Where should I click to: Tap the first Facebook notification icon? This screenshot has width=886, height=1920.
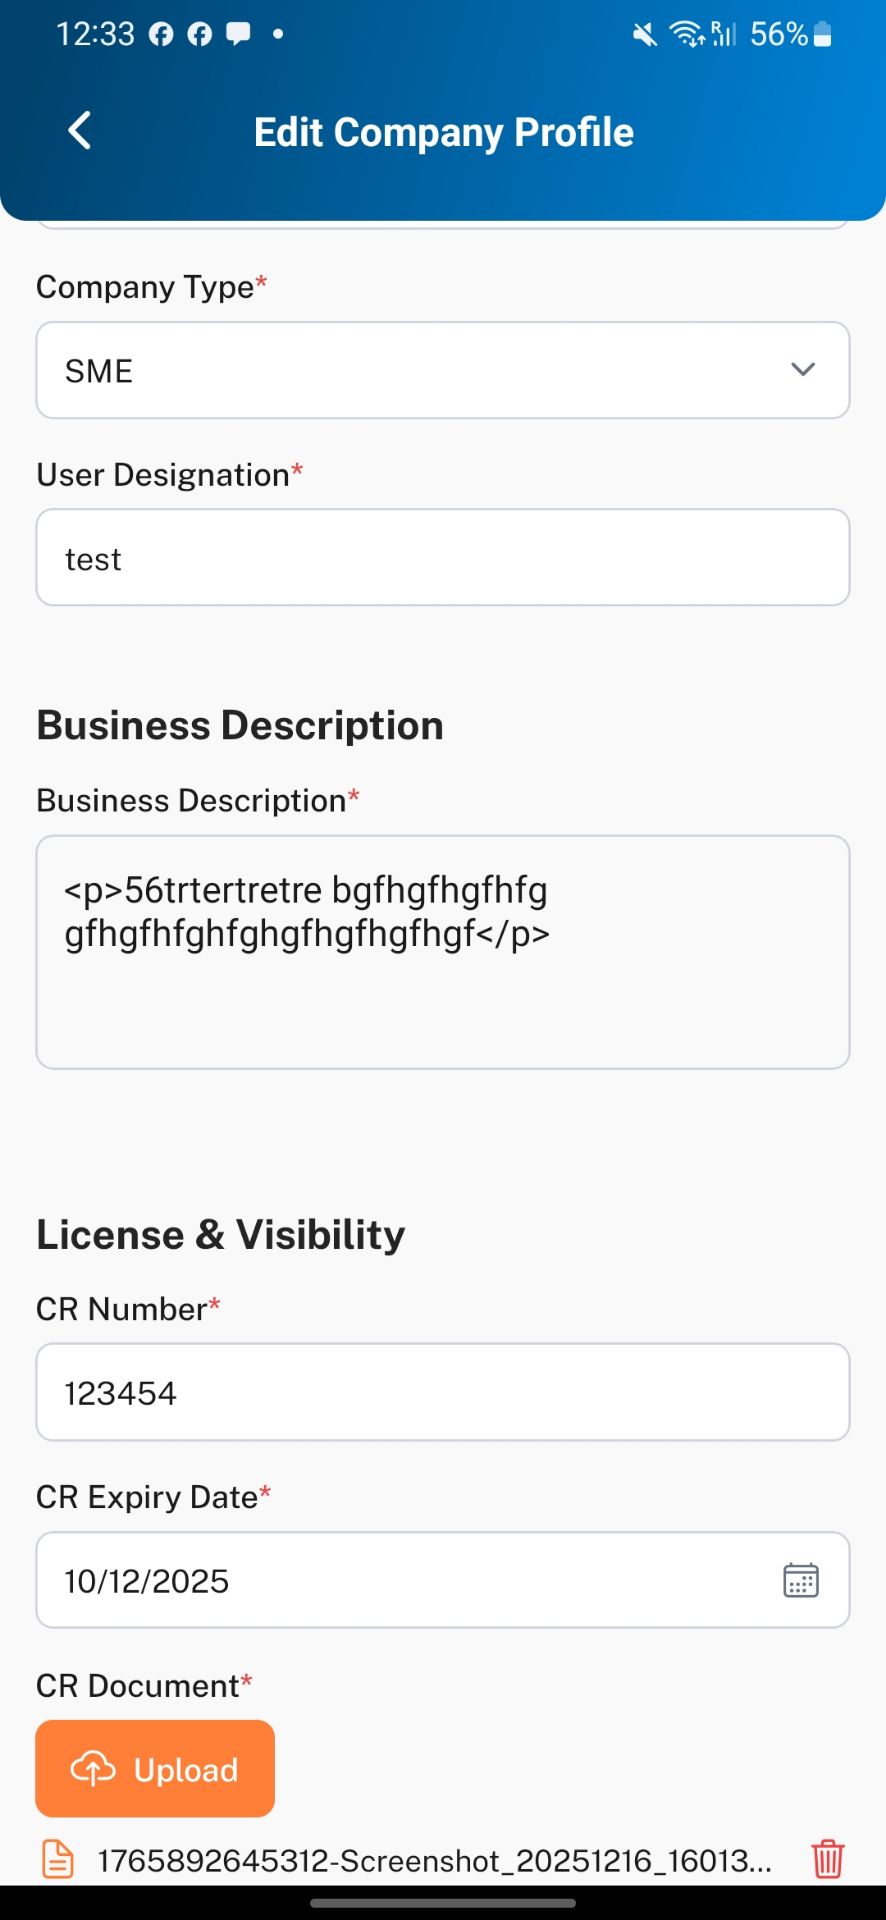point(161,34)
